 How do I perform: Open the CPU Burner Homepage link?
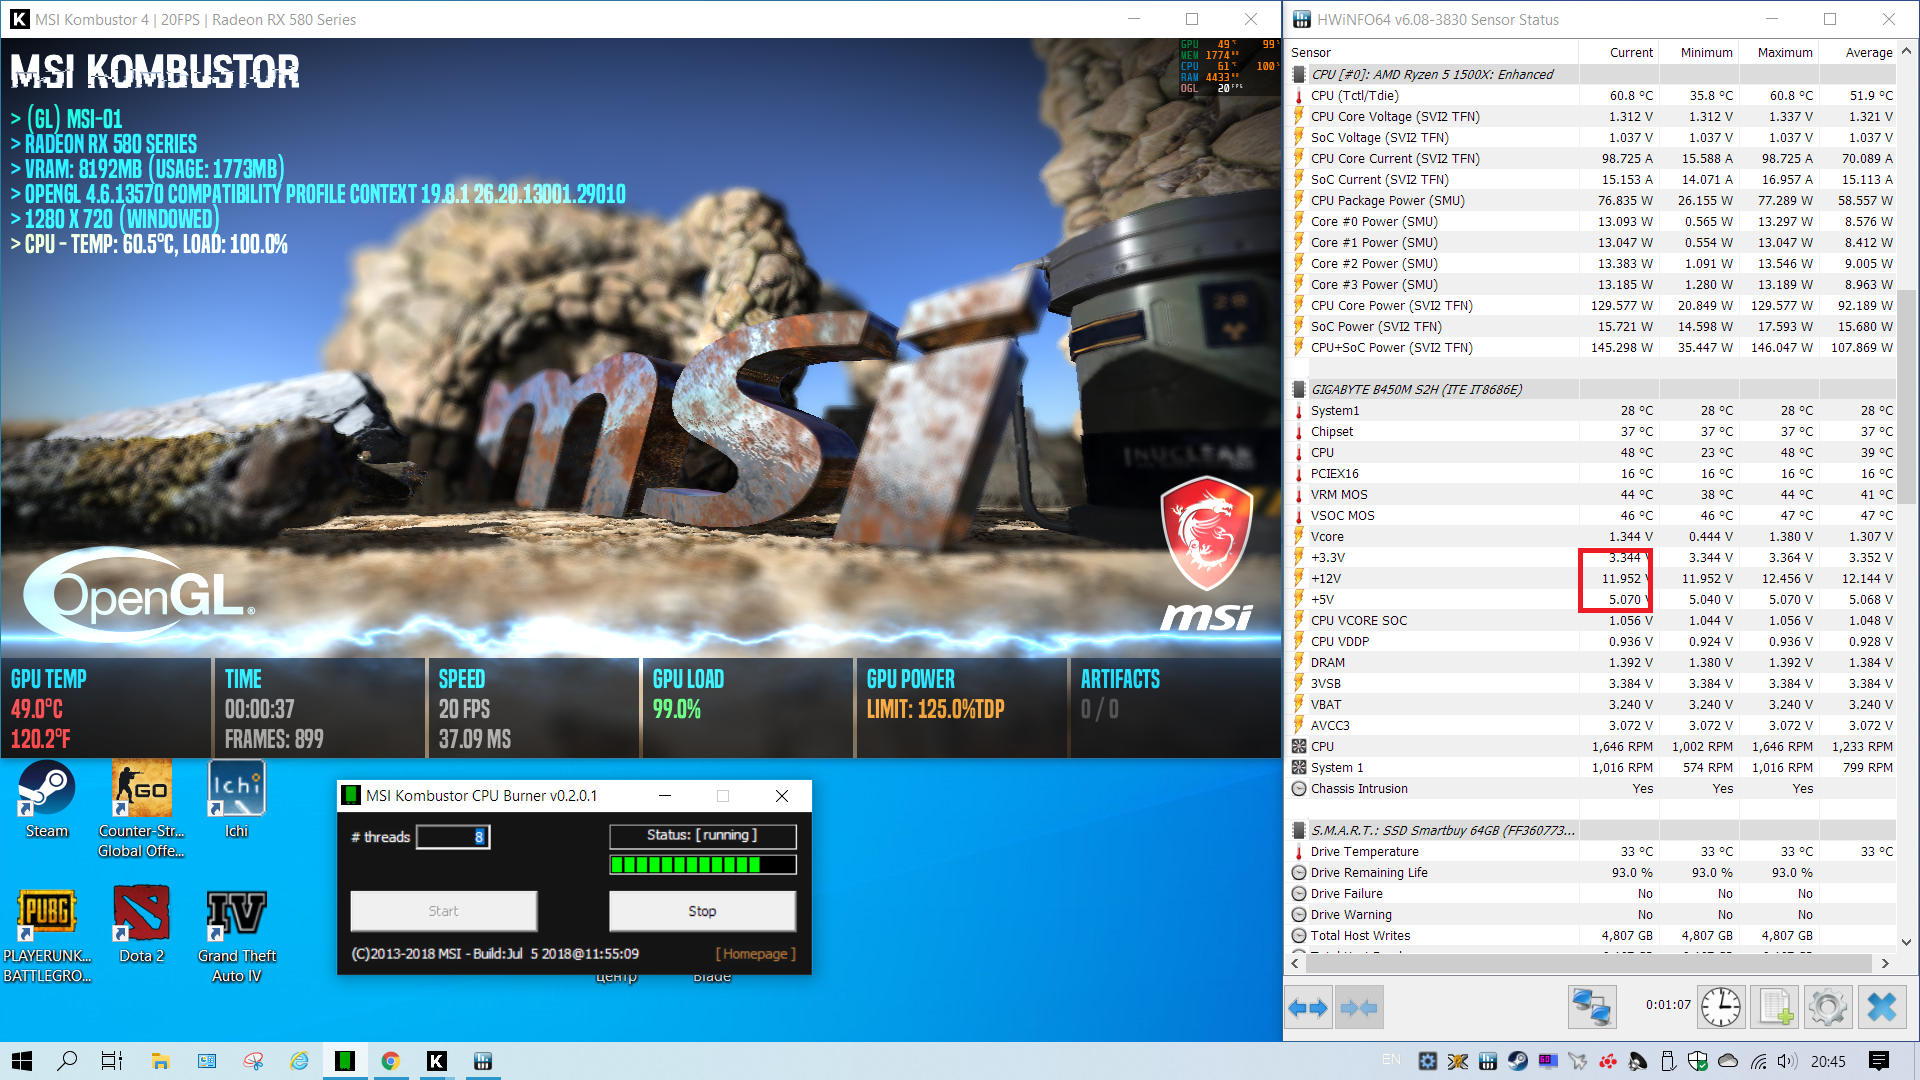pyautogui.click(x=756, y=954)
